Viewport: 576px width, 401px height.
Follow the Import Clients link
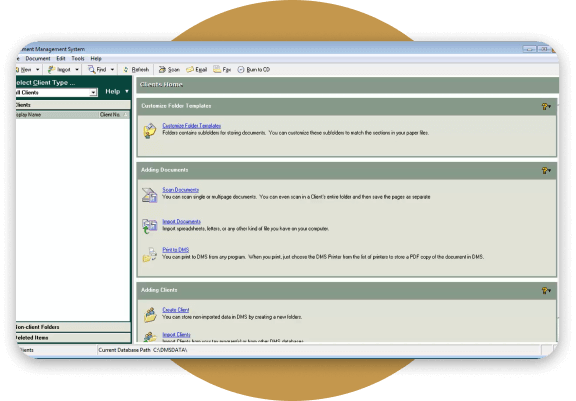(176, 335)
